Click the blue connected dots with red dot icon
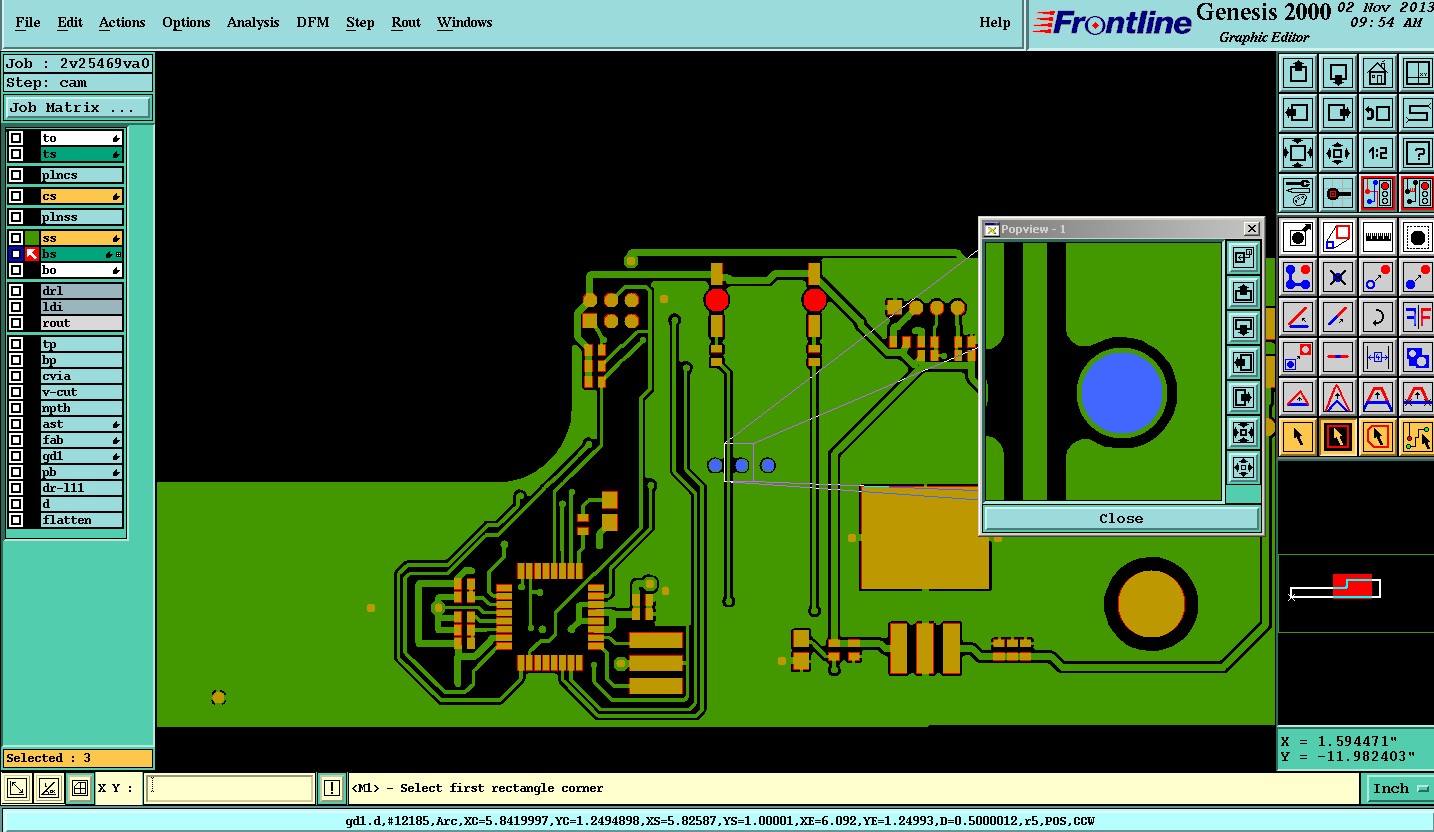Viewport: 1434px width, 832px height. coord(1298,277)
